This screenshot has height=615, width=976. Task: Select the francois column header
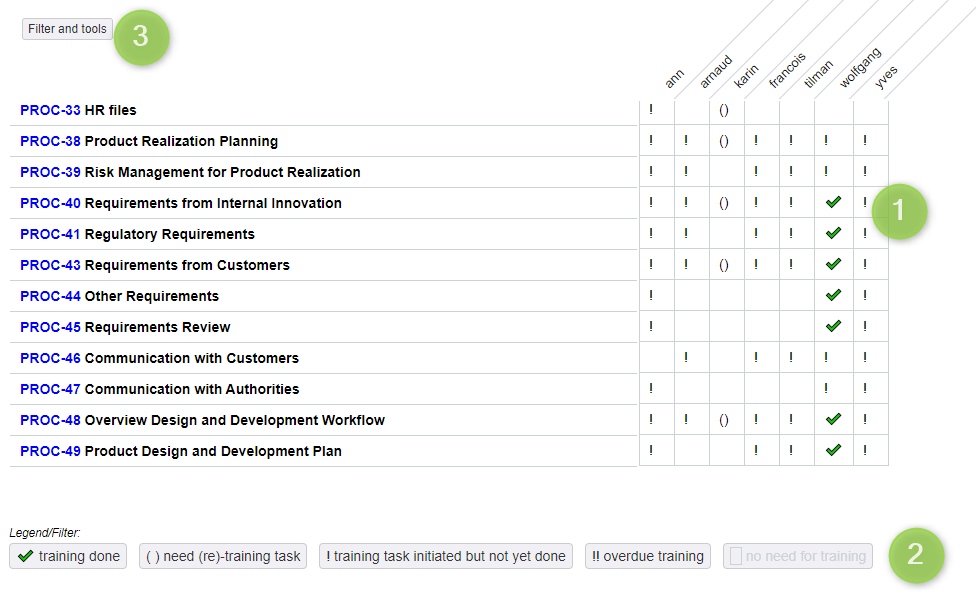coord(787,70)
